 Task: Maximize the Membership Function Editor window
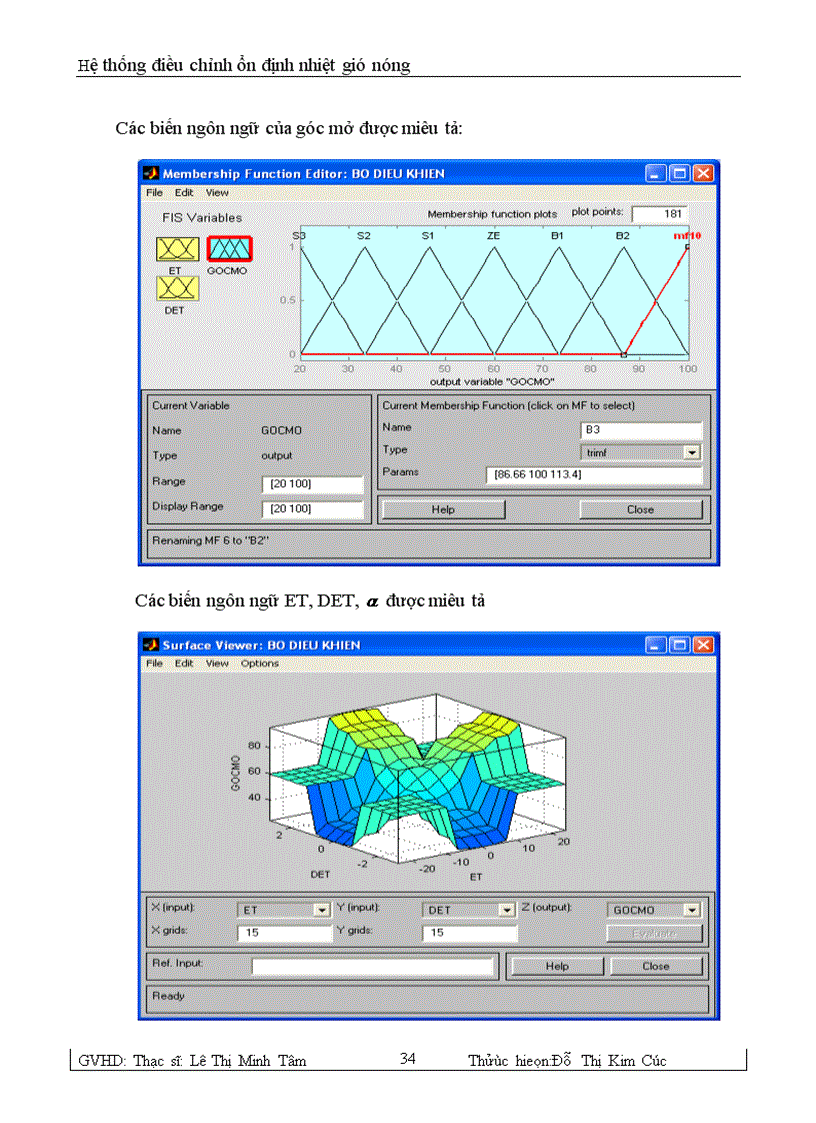[x=680, y=173]
